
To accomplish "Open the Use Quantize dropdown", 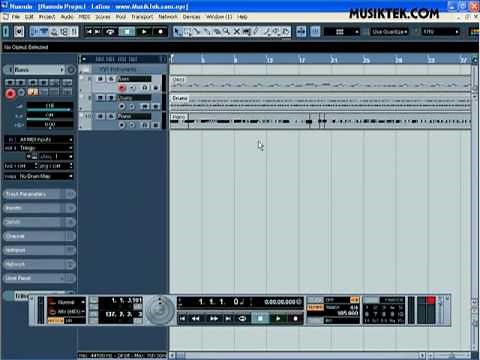I will (389, 32).
